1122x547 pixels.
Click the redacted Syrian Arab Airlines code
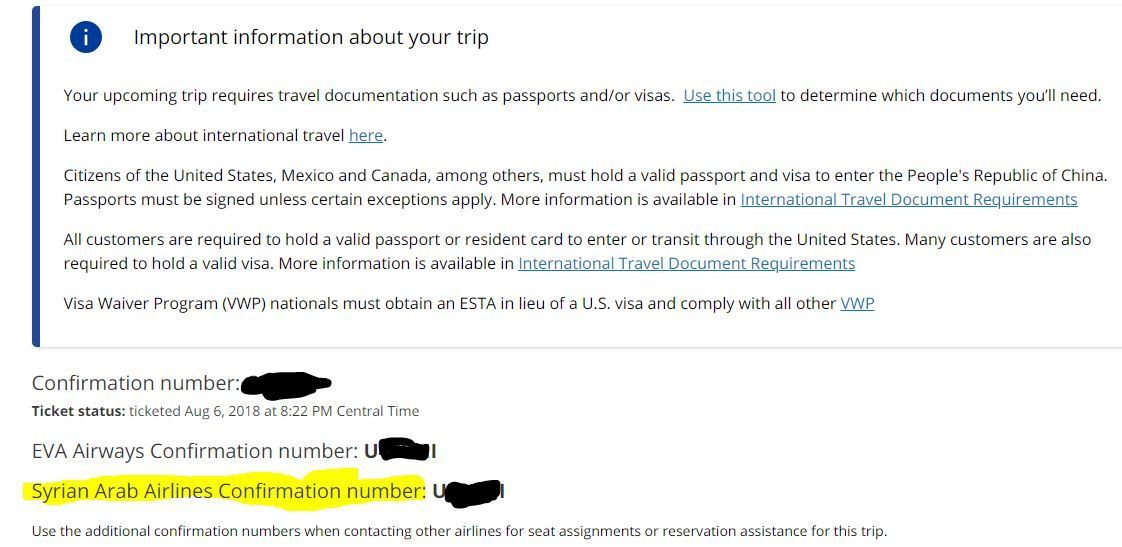pyautogui.click(x=470, y=491)
